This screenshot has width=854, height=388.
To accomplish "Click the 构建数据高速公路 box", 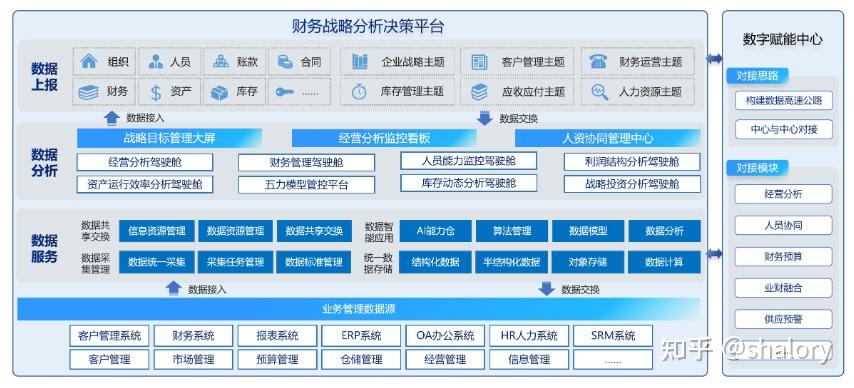I will (x=784, y=100).
